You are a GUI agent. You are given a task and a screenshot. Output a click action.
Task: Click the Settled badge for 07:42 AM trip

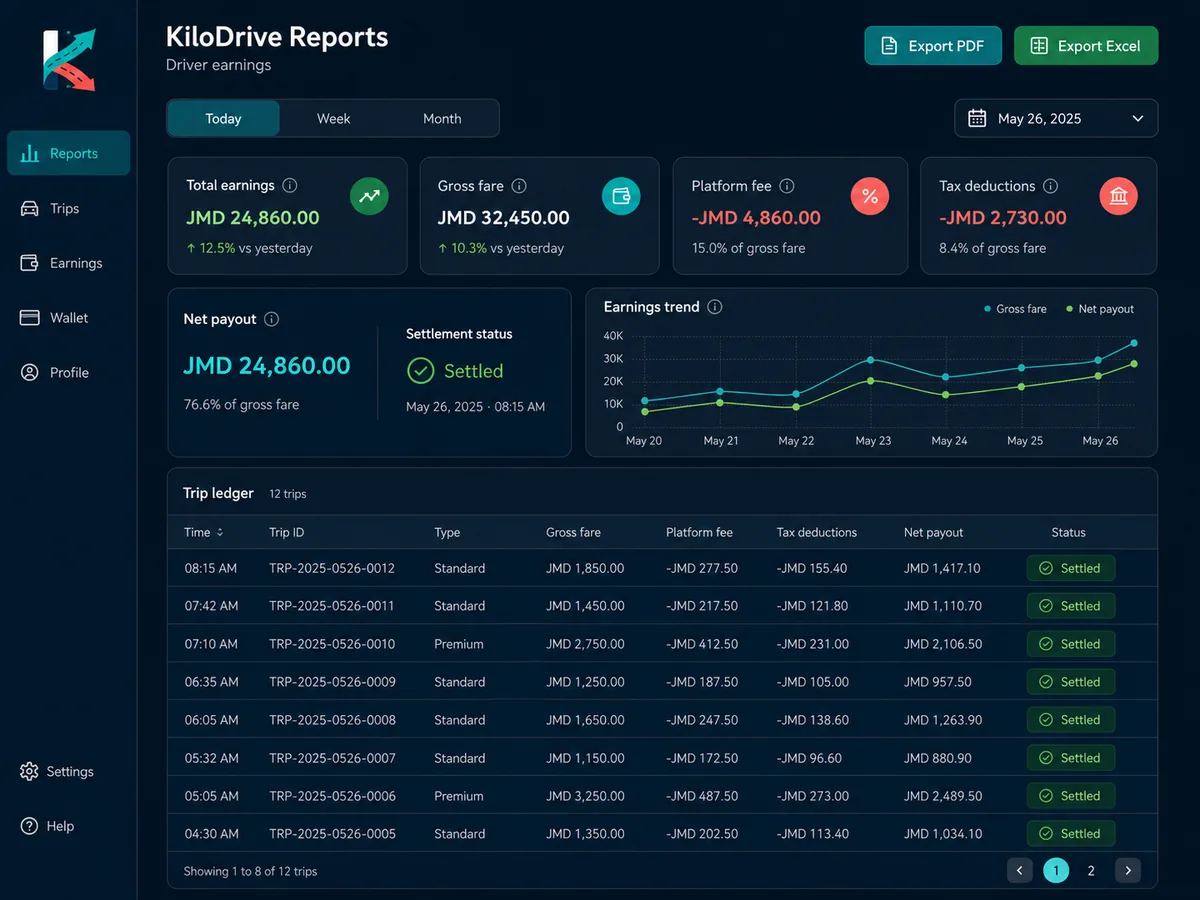pos(1070,606)
